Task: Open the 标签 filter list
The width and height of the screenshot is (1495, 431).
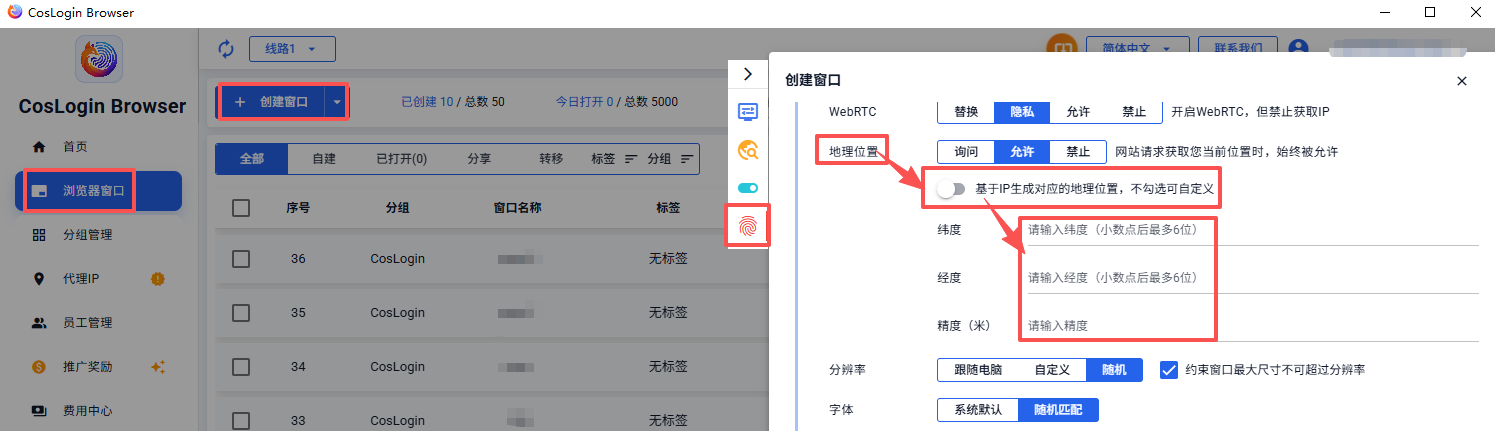Action: click(614, 158)
